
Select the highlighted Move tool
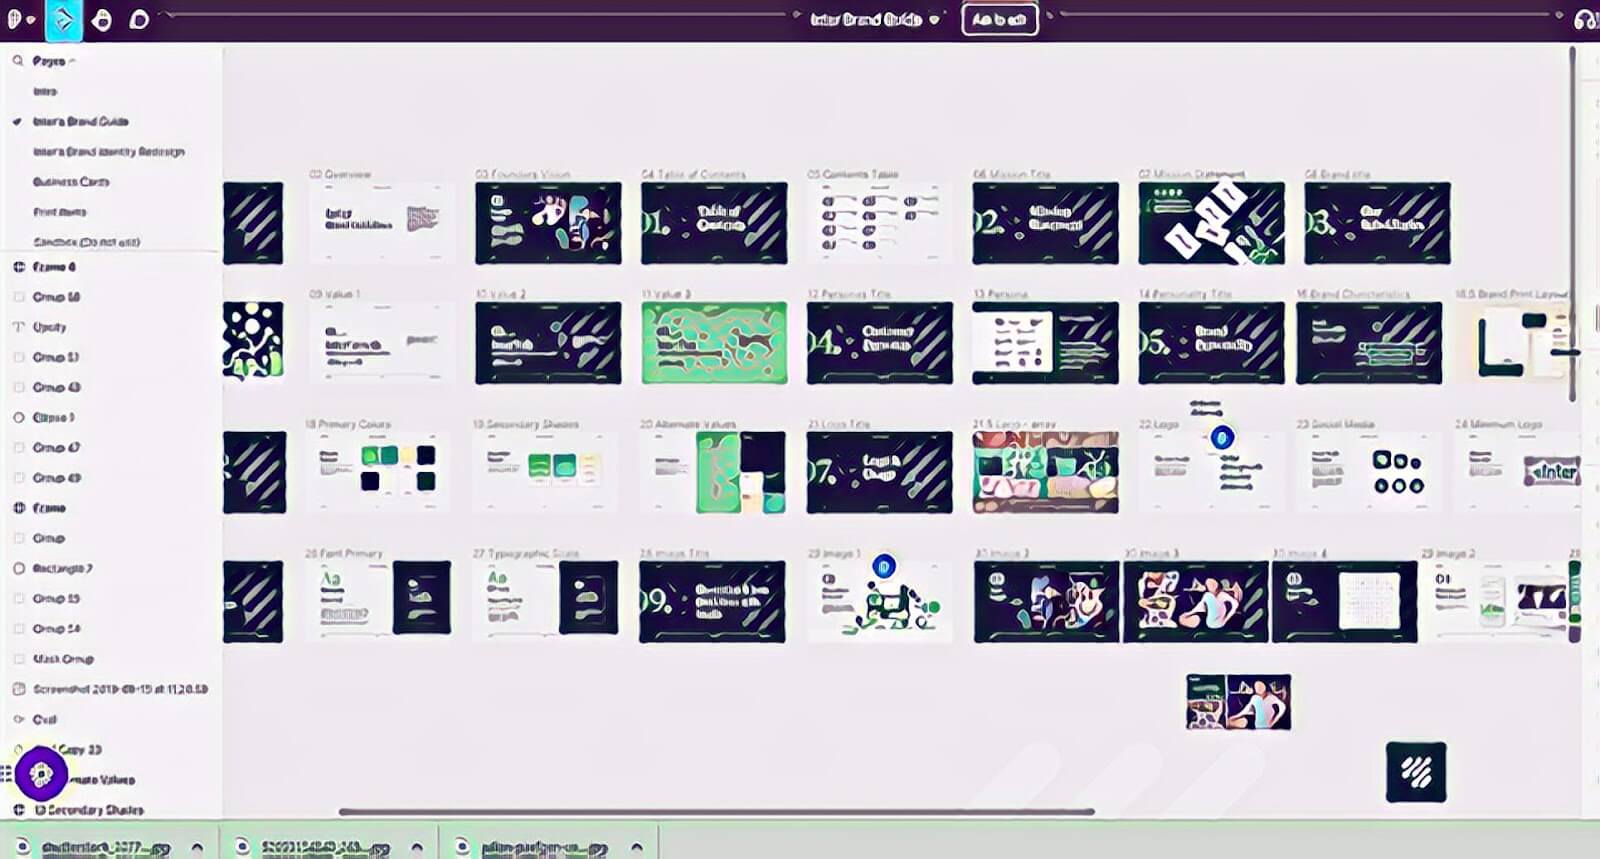pyautogui.click(x=63, y=20)
